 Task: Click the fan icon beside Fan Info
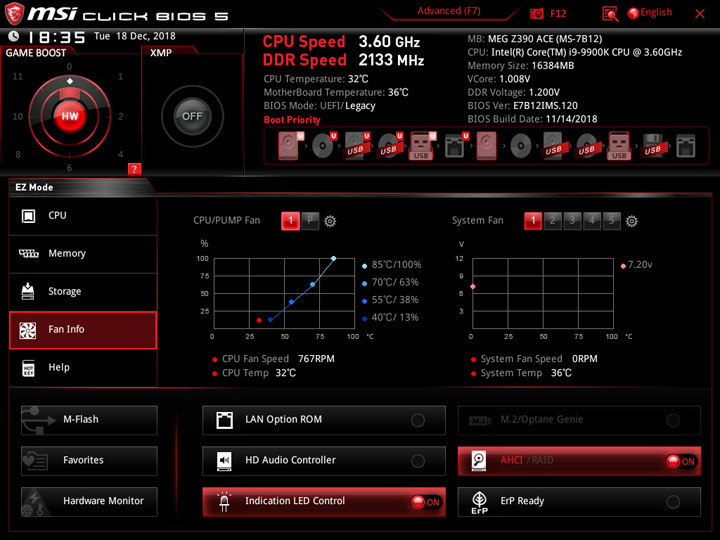(28, 330)
